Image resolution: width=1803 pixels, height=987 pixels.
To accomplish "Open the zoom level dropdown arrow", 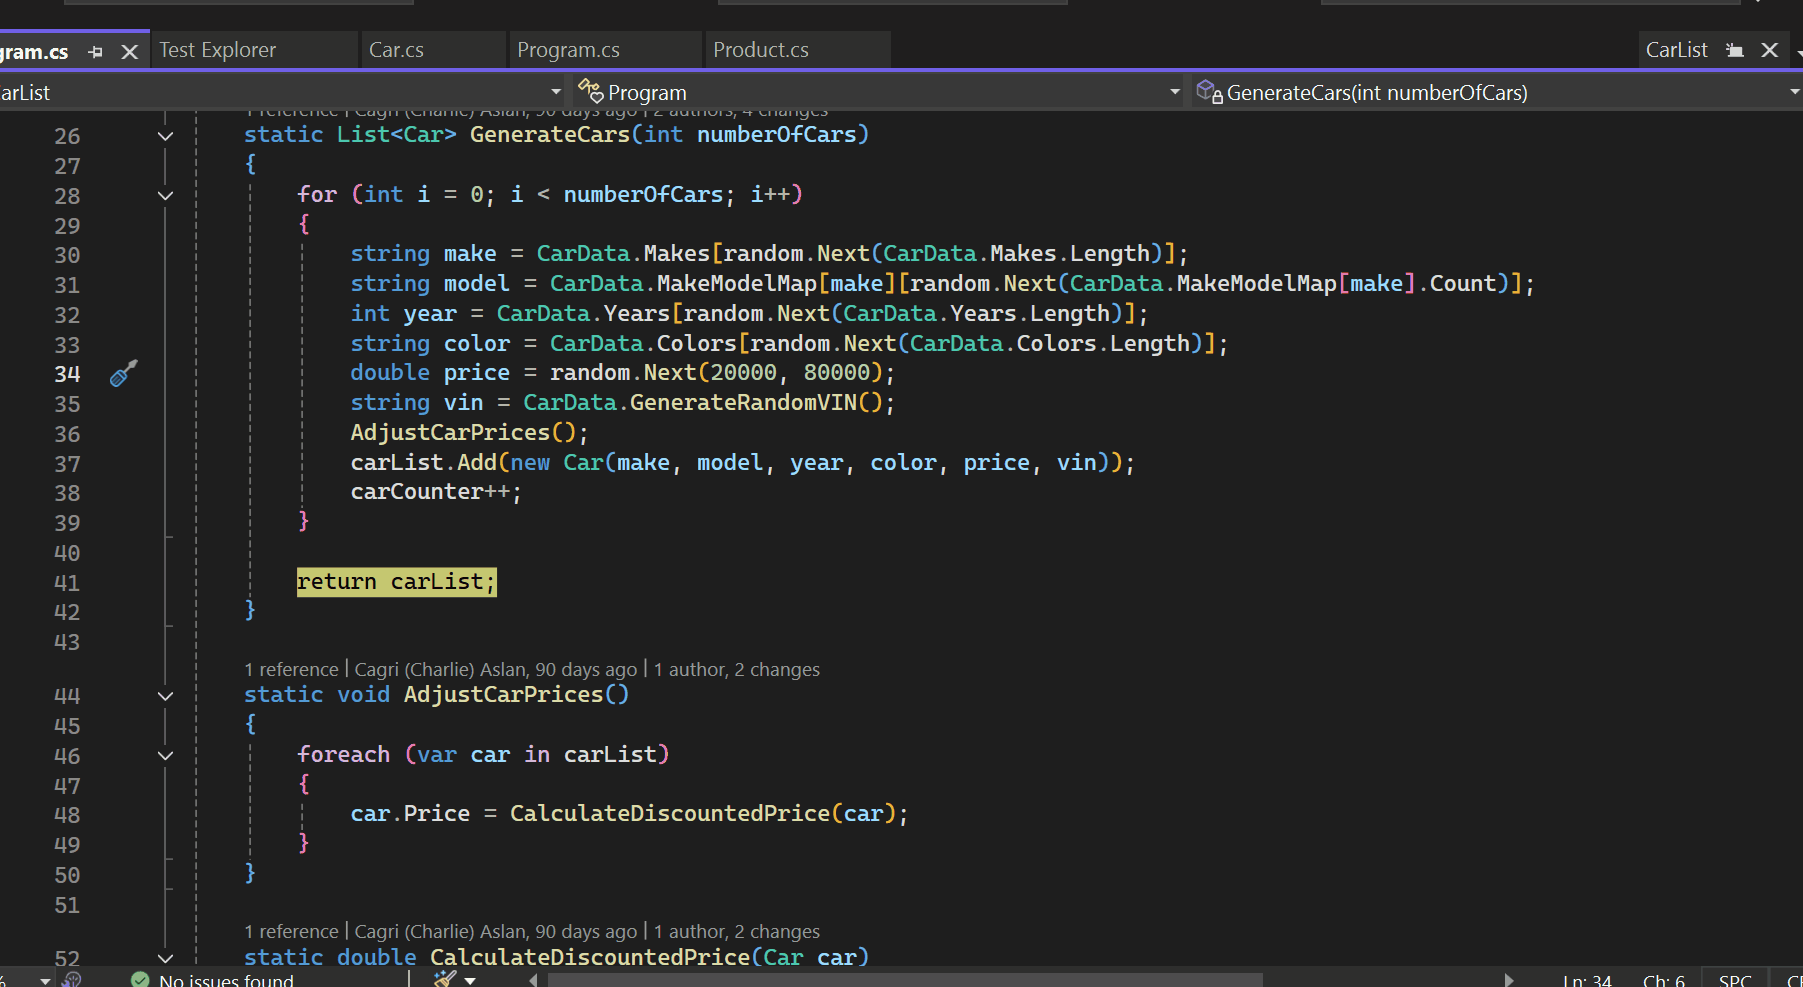I will (x=45, y=981).
